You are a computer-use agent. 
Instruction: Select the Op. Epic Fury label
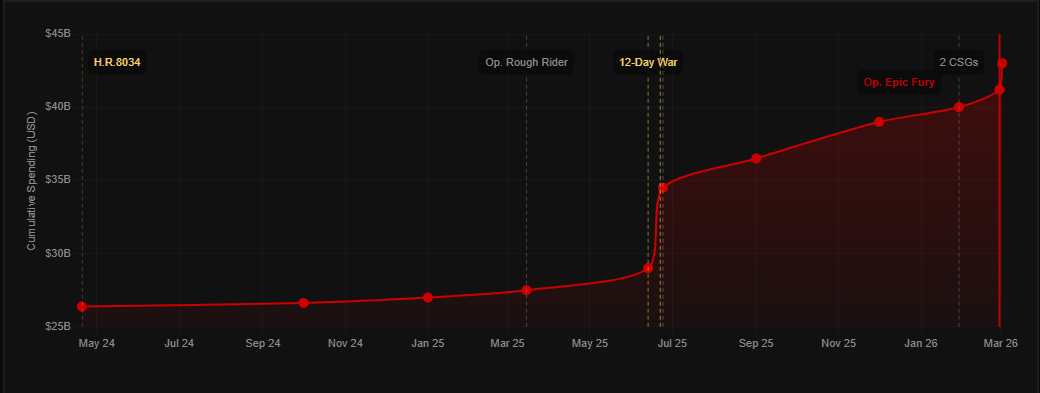click(899, 82)
